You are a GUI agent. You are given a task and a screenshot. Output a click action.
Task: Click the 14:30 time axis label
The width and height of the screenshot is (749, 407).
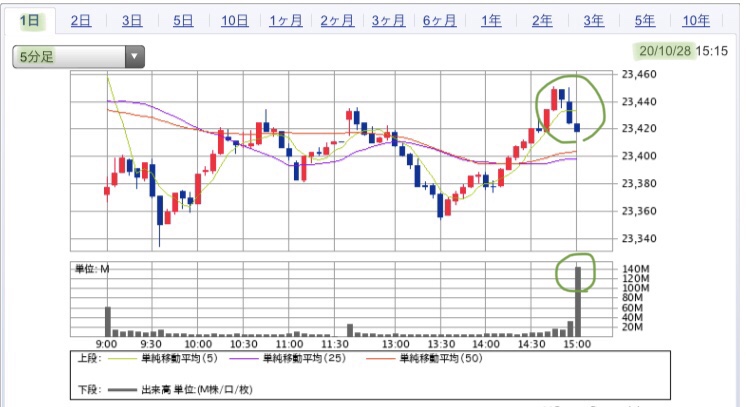[531, 344]
